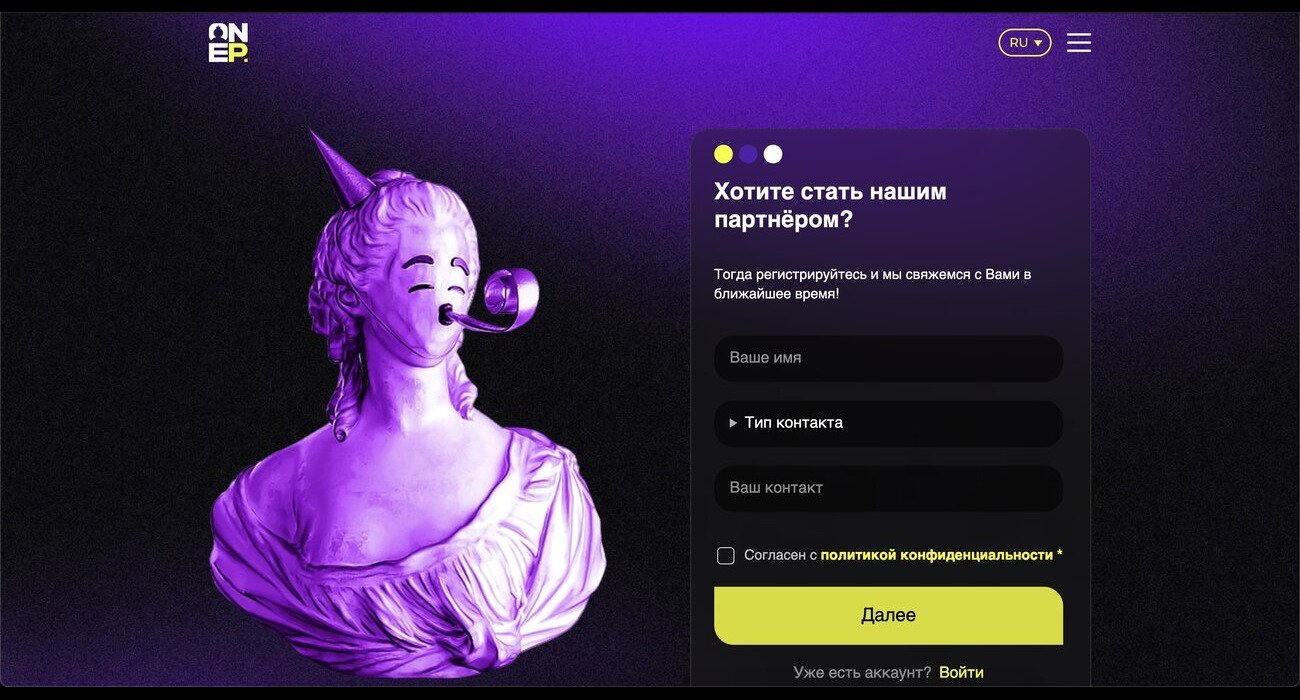Click the white dot on the form card
Image resolution: width=1300 pixels, height=700 pixels.
(x=773, y=154)
